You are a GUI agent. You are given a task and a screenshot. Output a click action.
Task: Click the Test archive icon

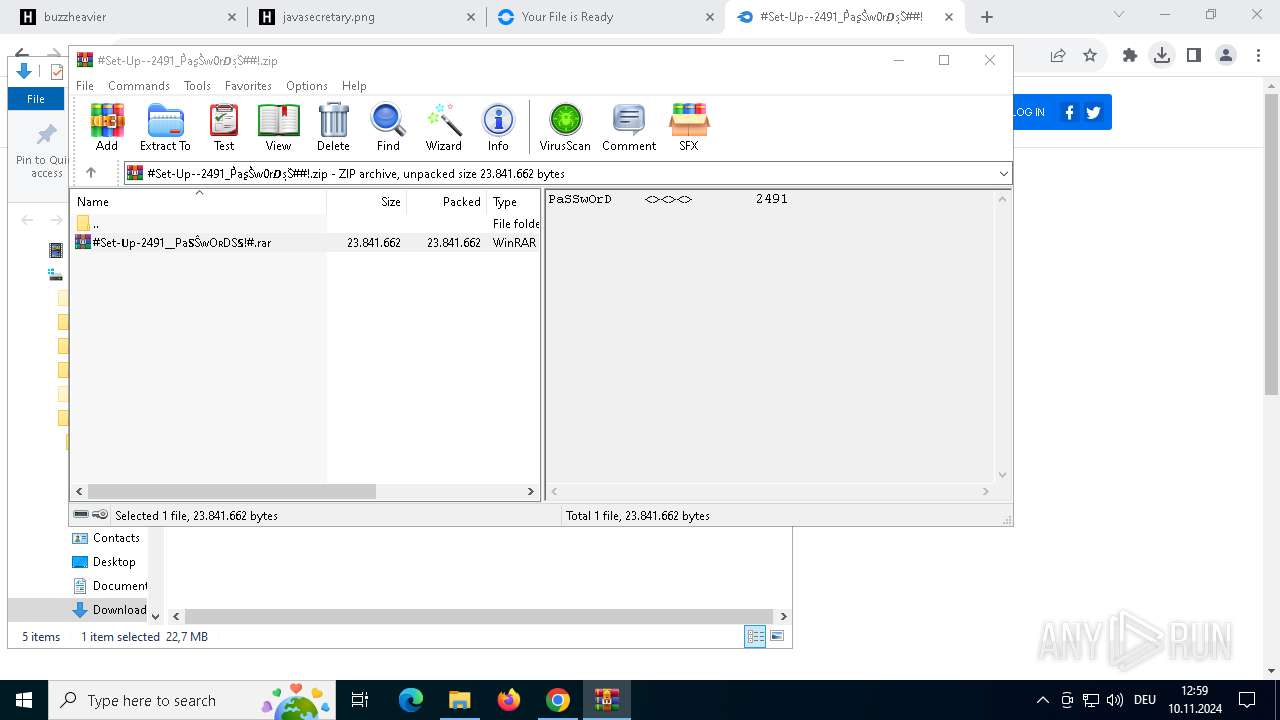click(224, 127)
